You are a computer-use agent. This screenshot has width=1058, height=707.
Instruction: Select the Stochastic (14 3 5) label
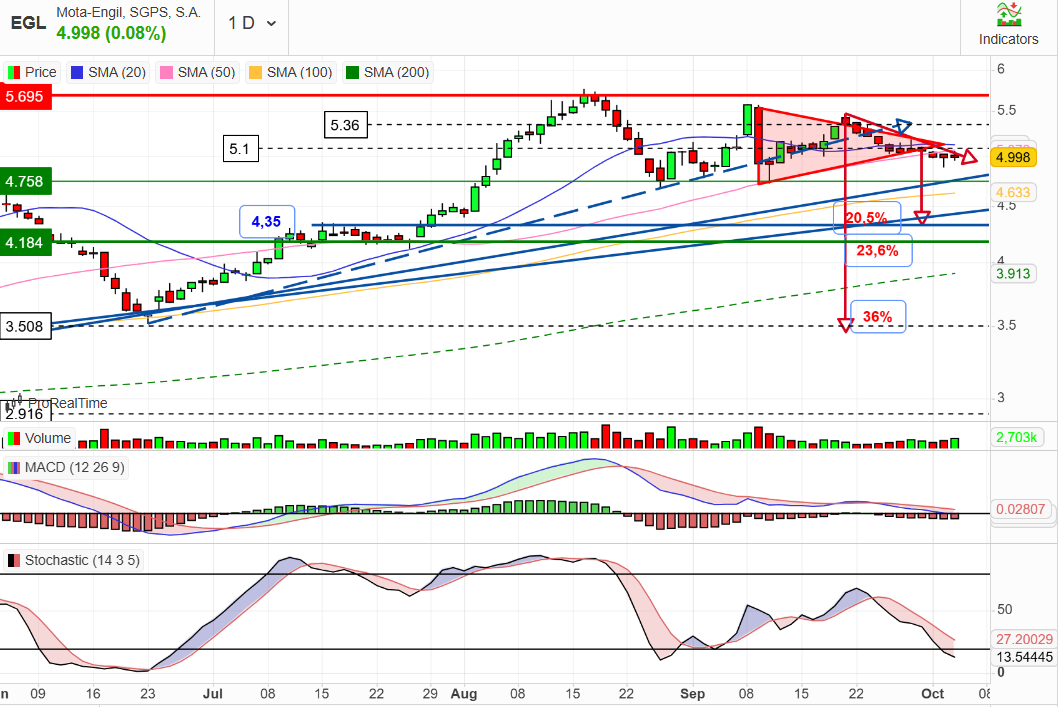82,561
